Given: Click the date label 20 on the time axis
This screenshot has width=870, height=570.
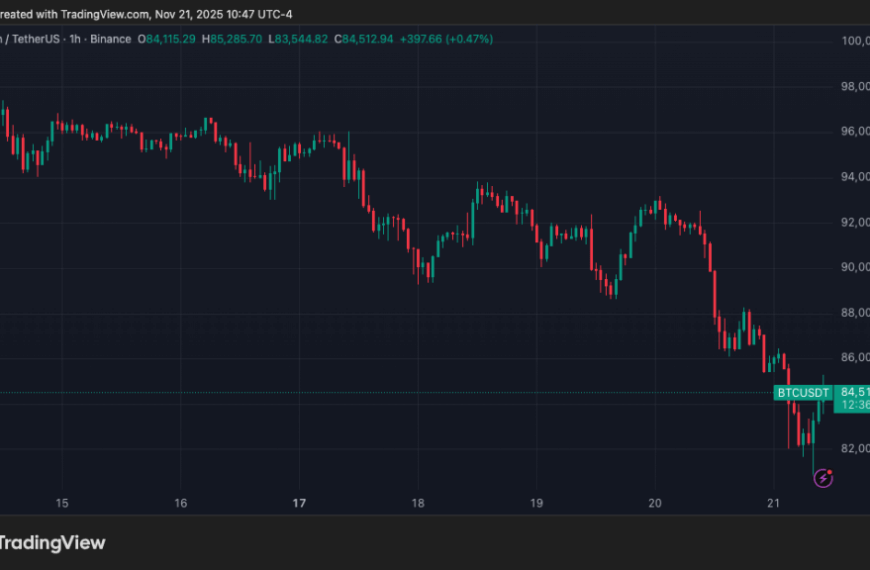Looking at the screenshot, I should 655,503.
